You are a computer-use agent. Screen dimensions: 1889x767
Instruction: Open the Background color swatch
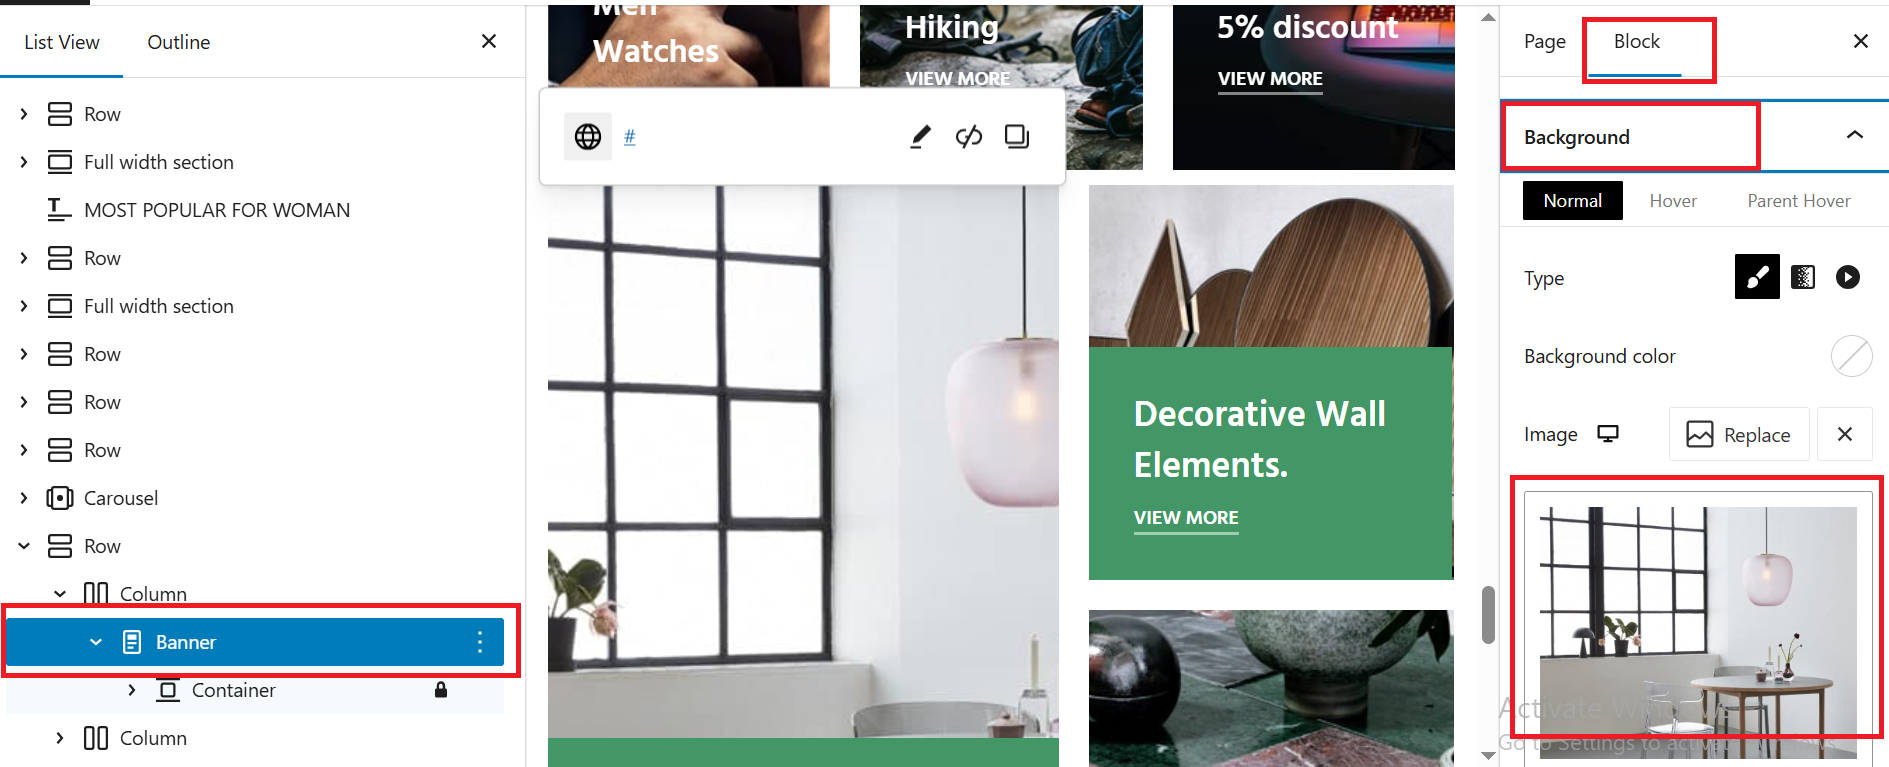coord(1852,356)
